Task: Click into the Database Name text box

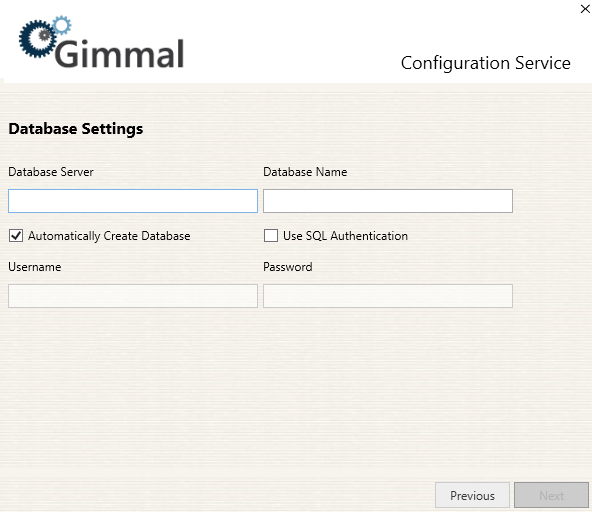Action: 388,201
